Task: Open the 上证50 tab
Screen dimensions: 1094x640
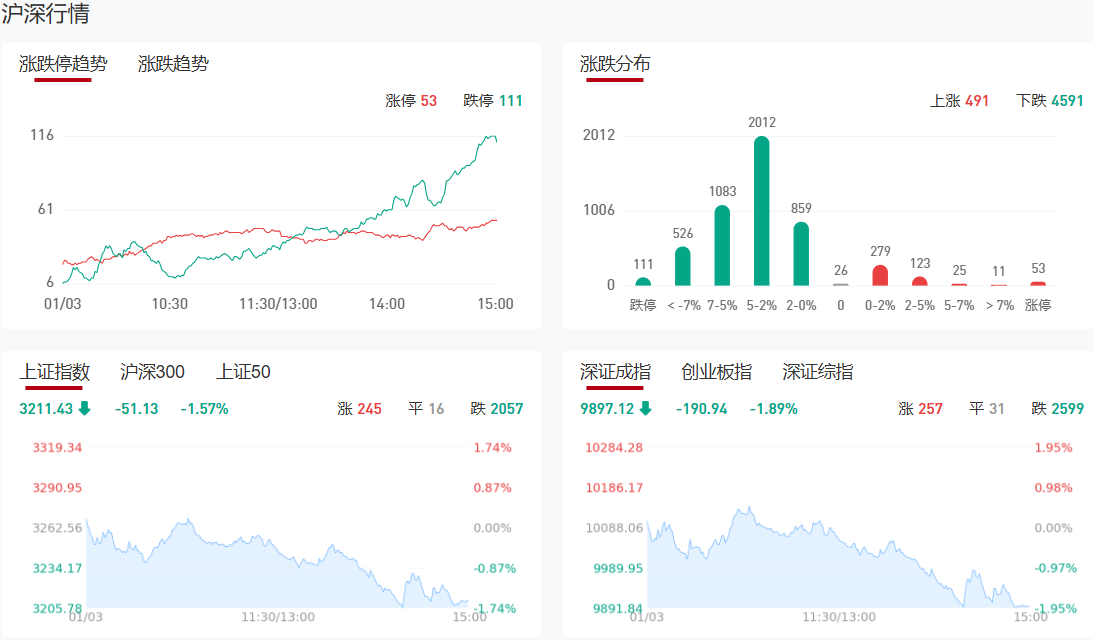Action: 243,372
